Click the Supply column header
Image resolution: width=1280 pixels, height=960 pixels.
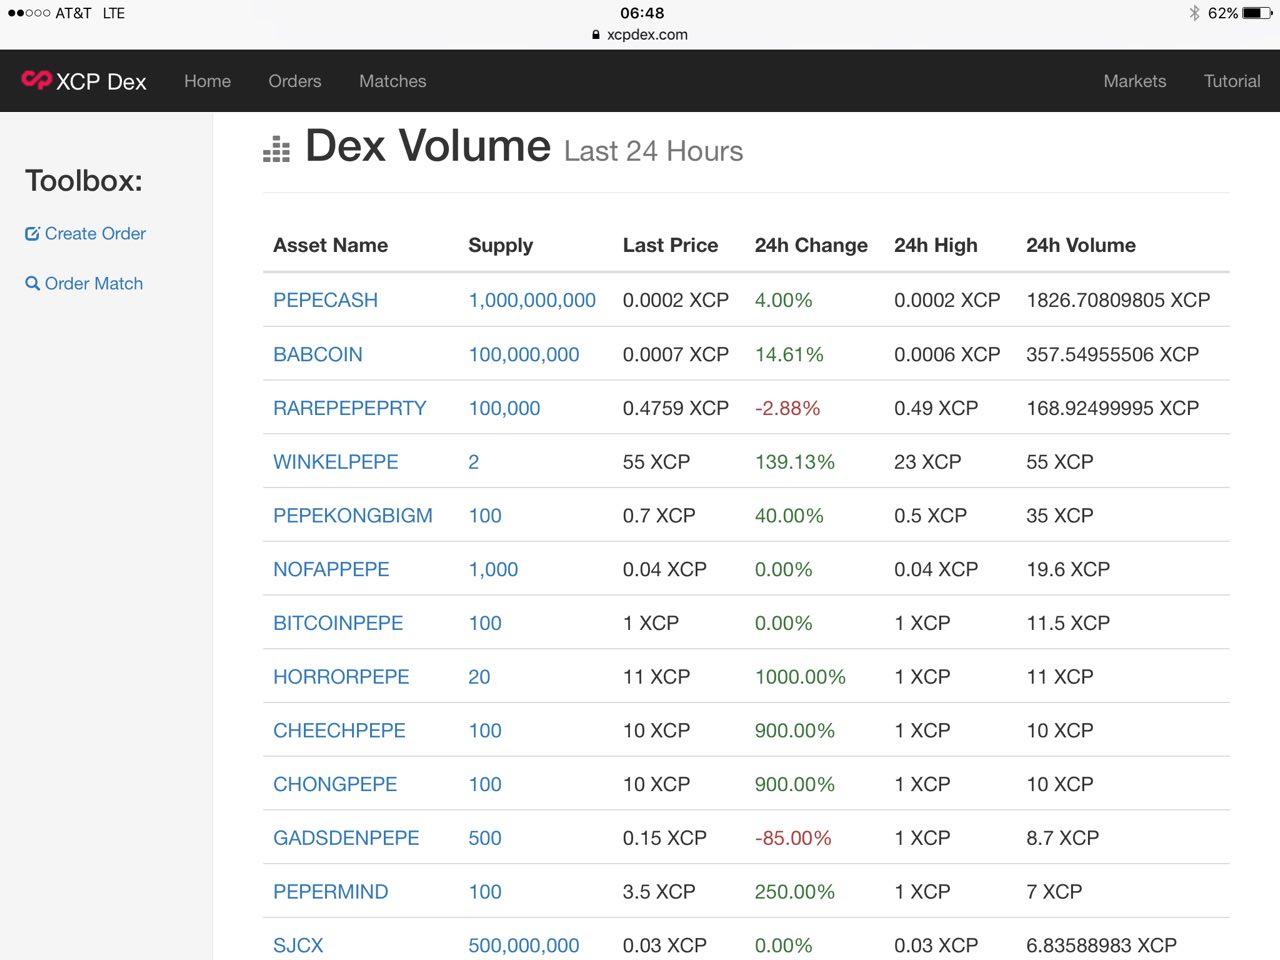(500, 246)
